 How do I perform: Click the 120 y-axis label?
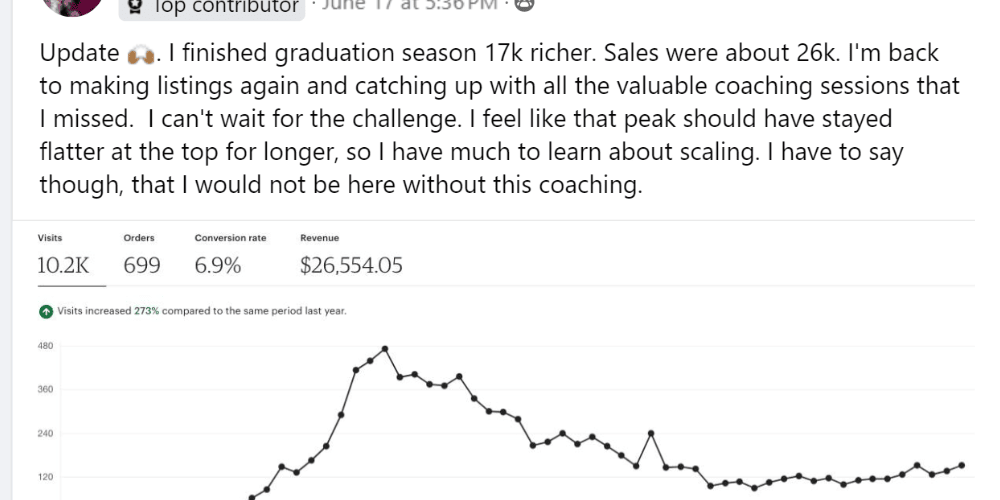tap(45, 478)
